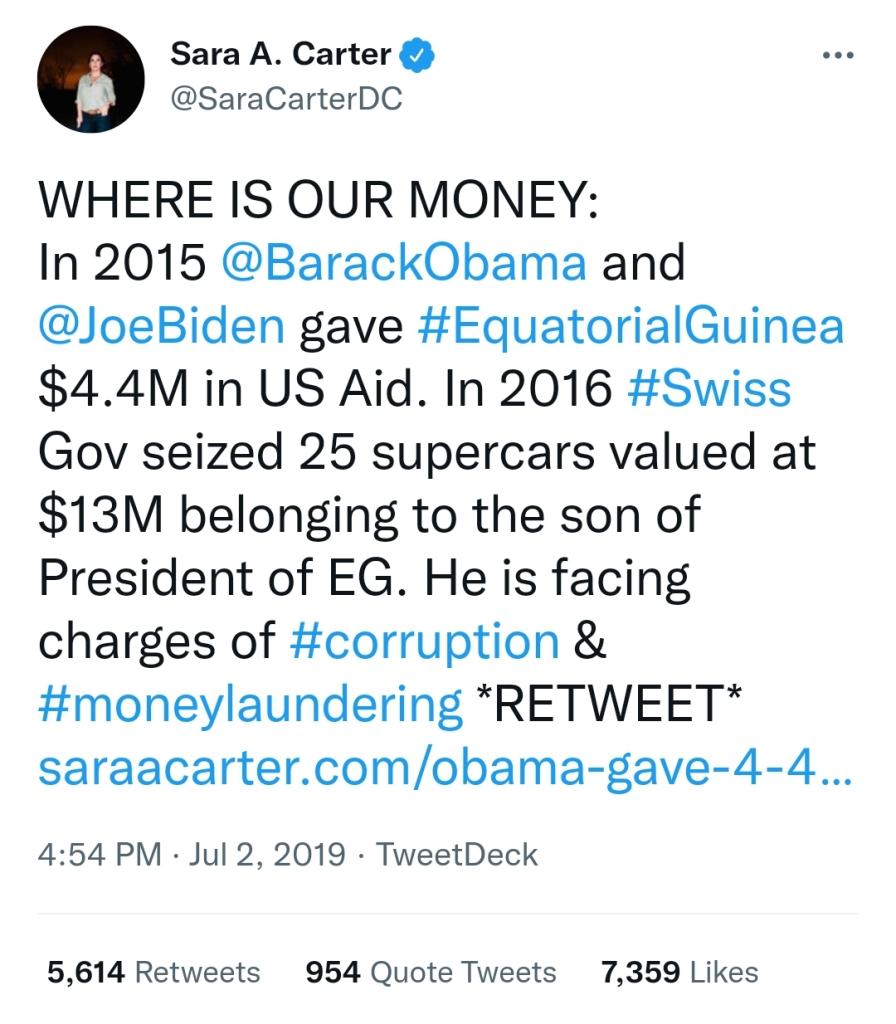Click the WHERE IS OUR MONEY text
Viewport: 896px width, 1024px height.
tap(318, 201)
